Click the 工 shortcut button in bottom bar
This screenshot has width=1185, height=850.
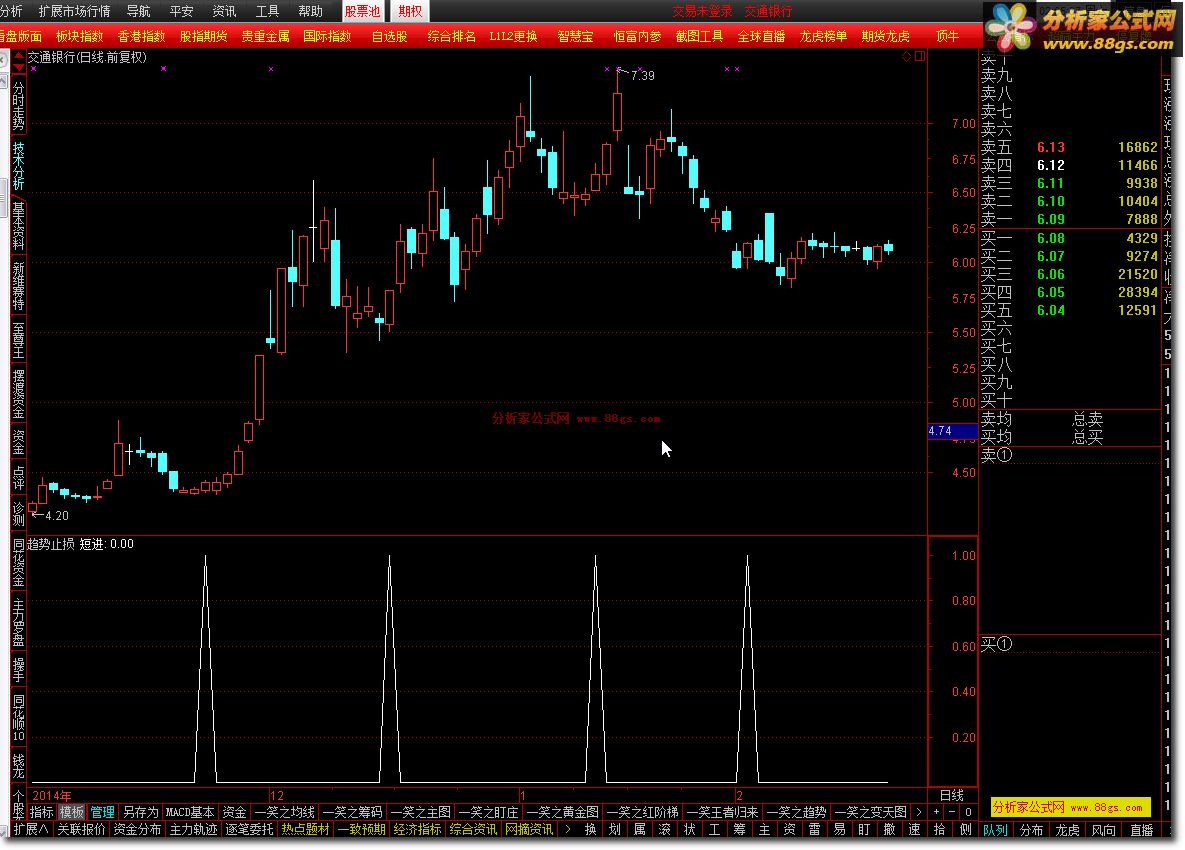[x=714, y=830]
